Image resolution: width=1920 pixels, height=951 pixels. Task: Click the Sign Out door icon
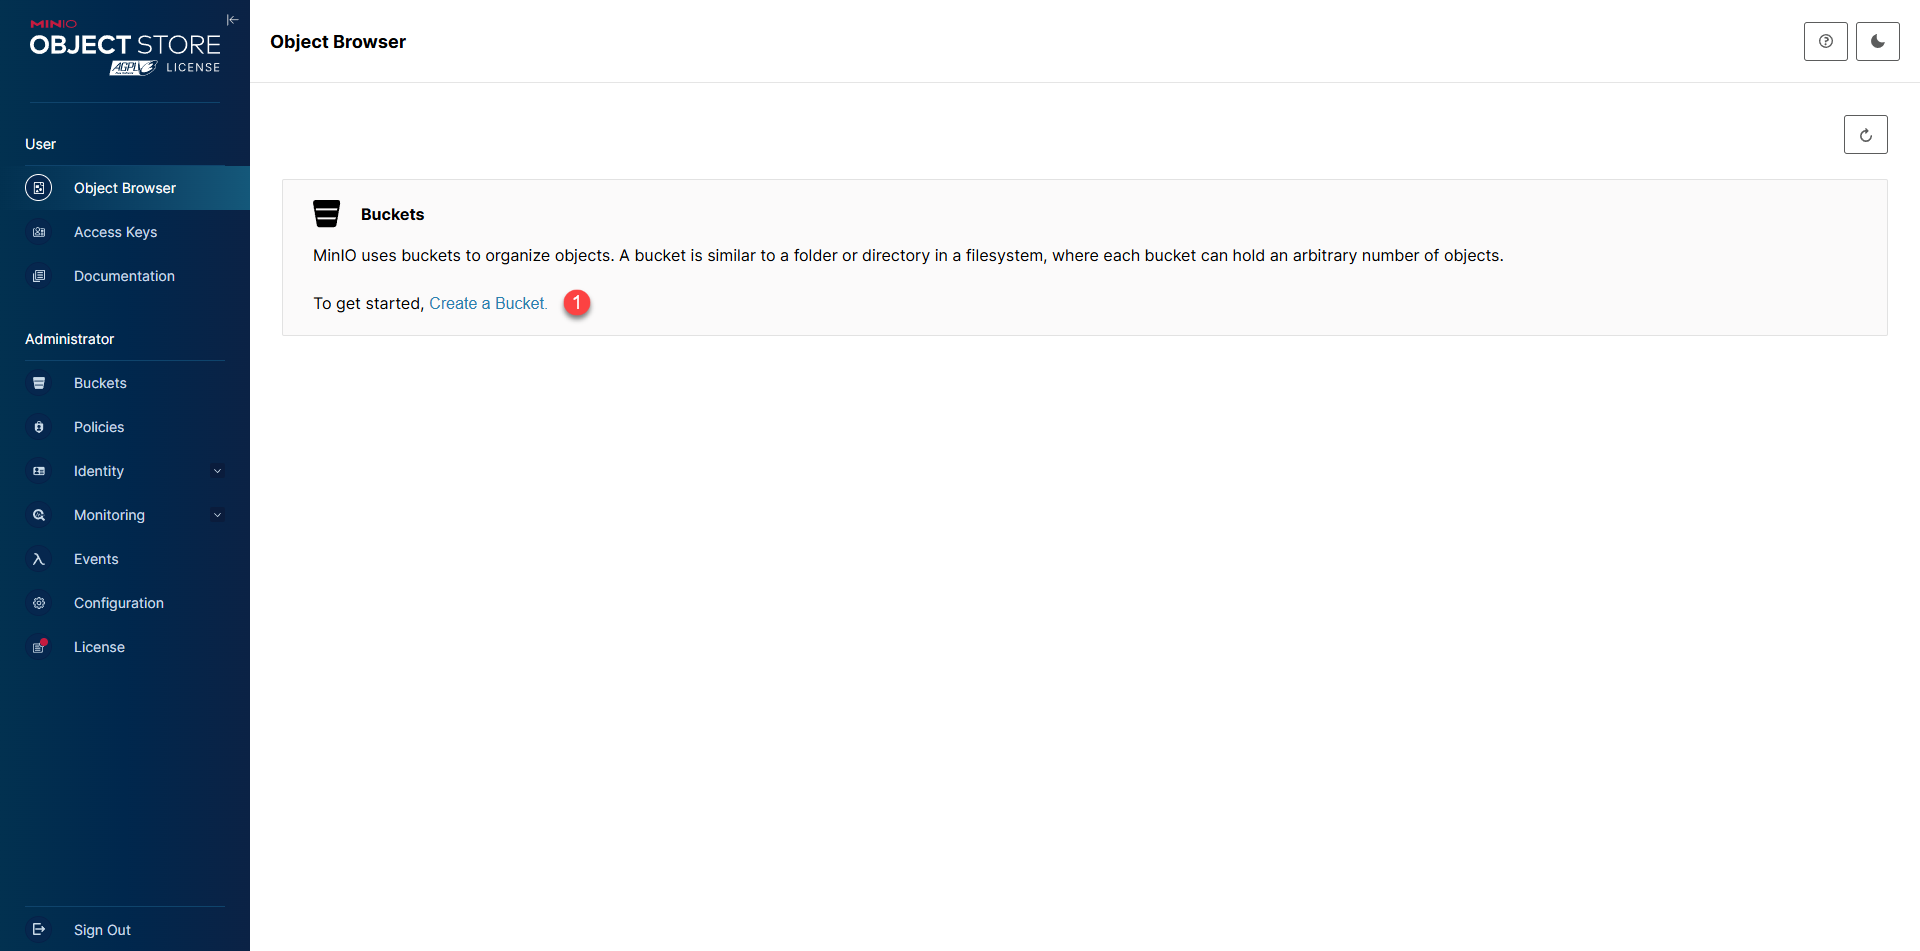(39, 930)
